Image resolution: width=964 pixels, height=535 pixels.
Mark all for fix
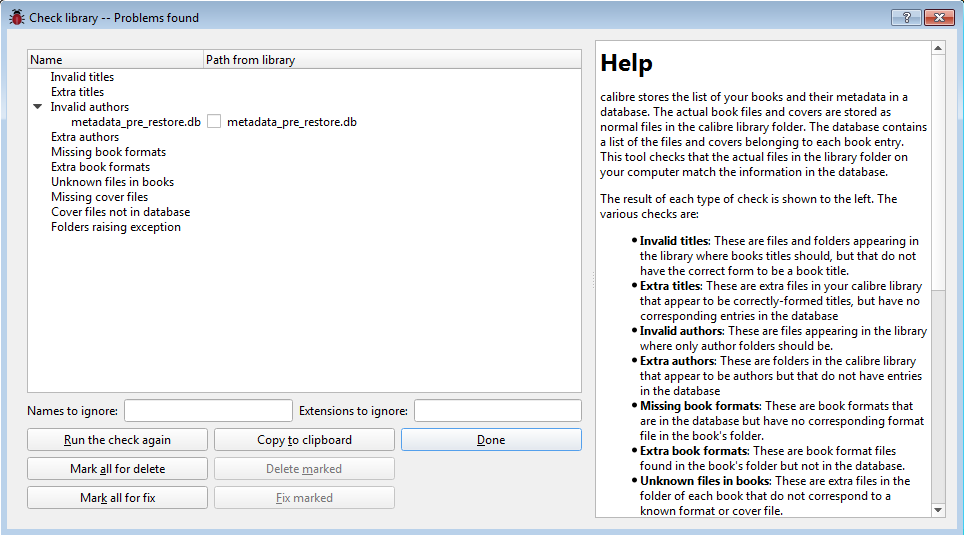(117, 497)
